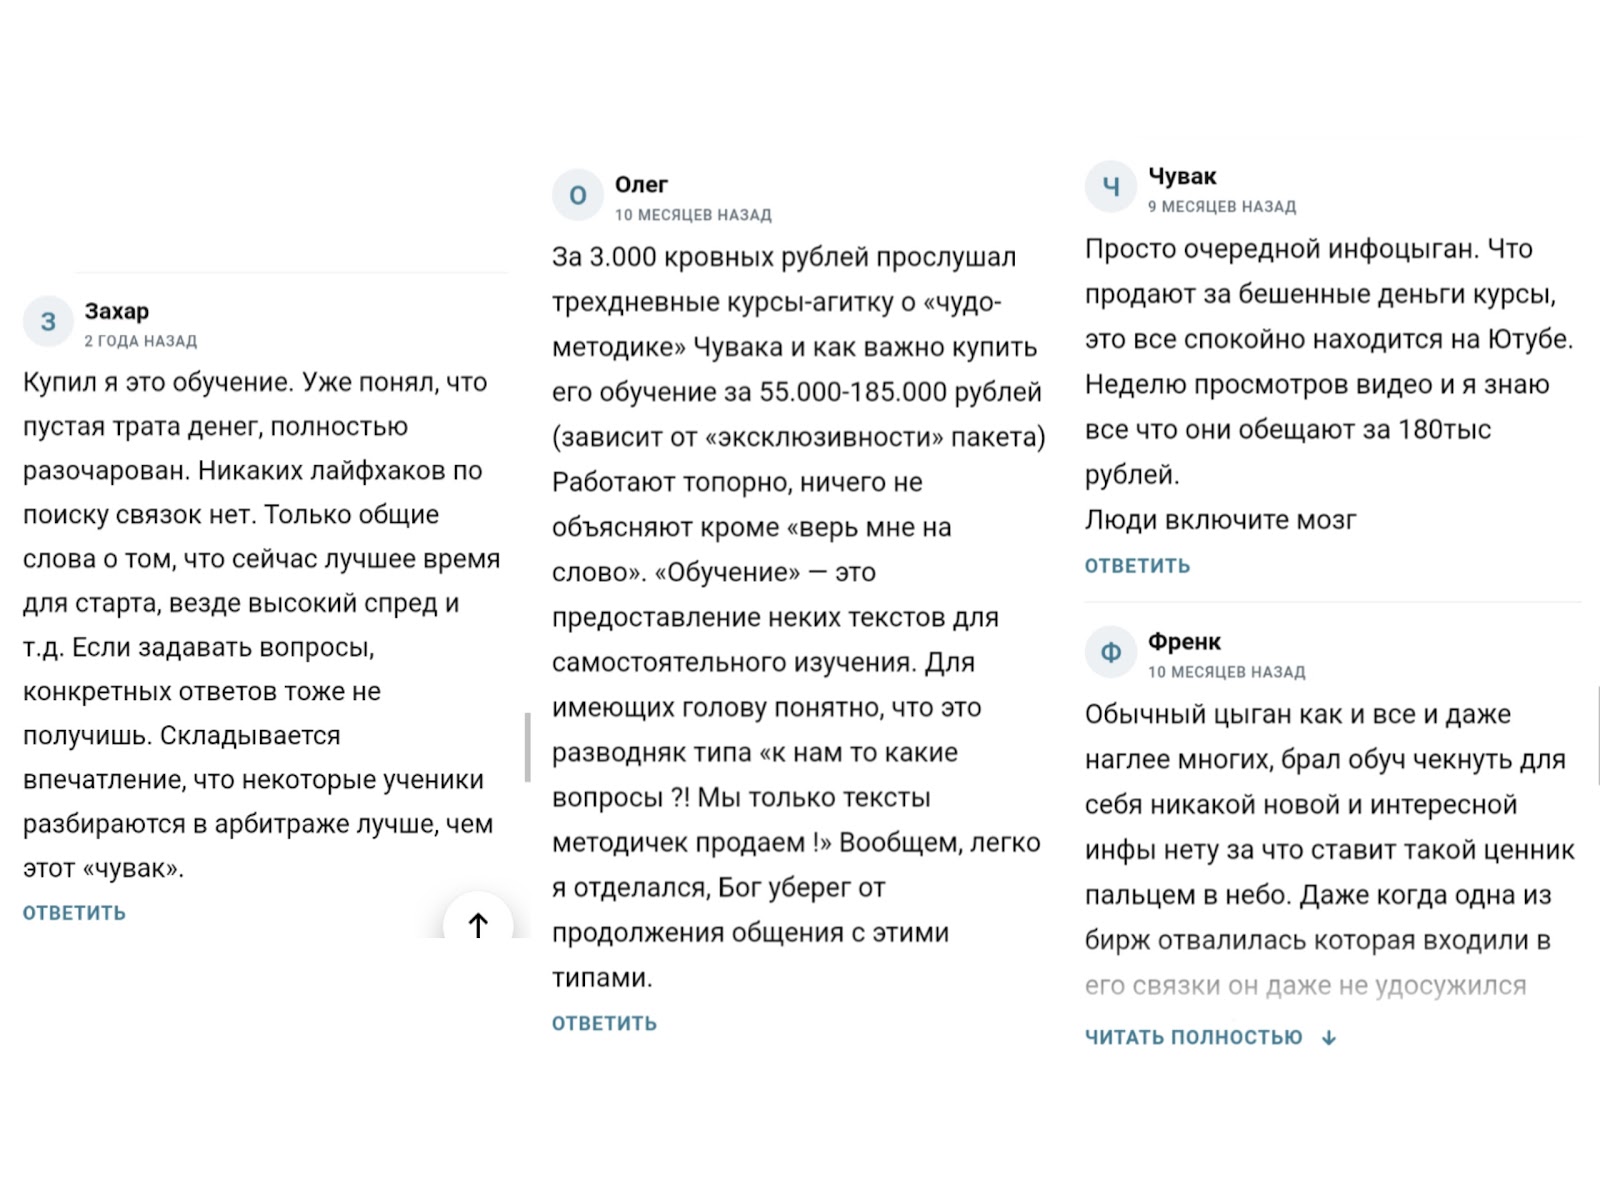Click the commenter name Френк
Image resolution: width=1600 pixels, height=1200 pixels.
coord(1184,642)
